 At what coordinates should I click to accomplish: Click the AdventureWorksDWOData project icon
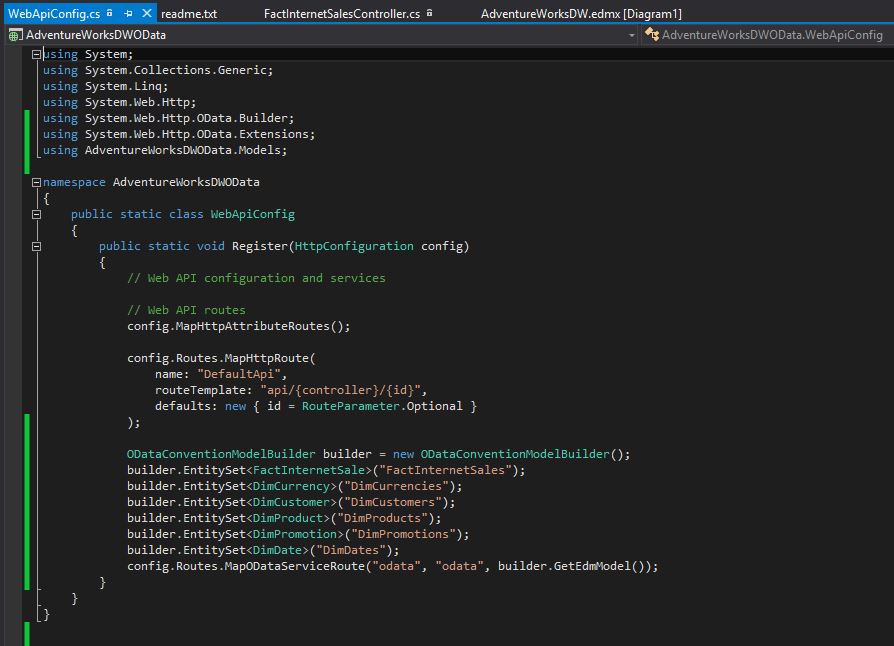pyautogui.click(x=15, y=35)
